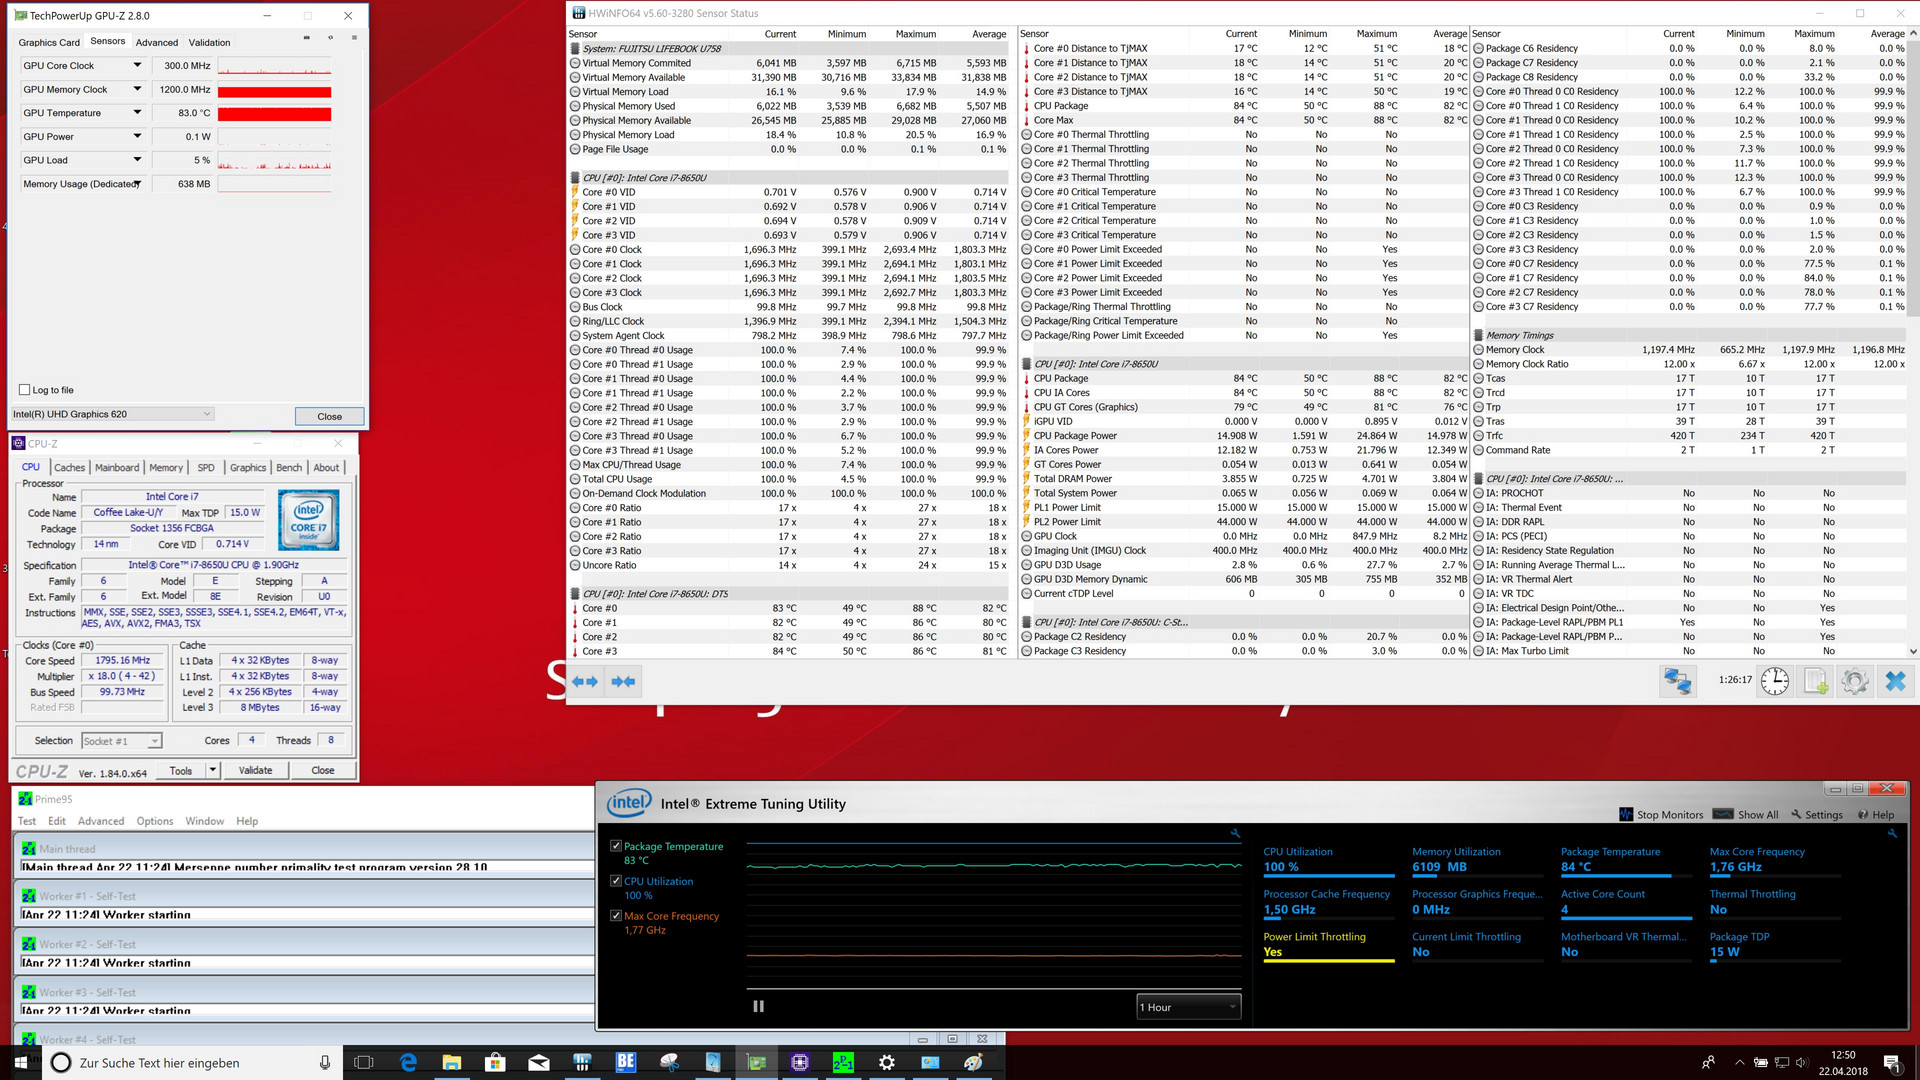Click Tools button in CPU-Z

click(x=181, y=770)
